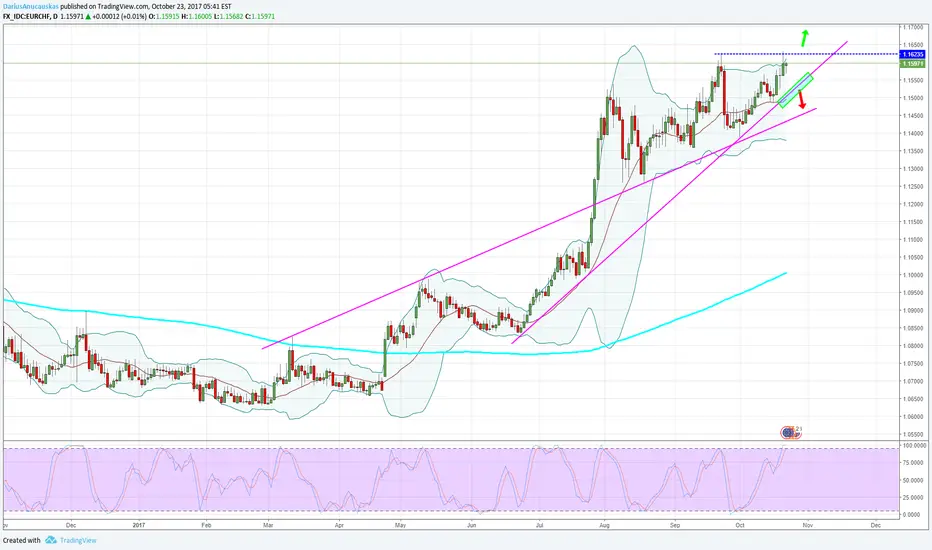932x550 pixels.
Task: Select the blue dotted horizontal resistance line
Action: [807, 54]
